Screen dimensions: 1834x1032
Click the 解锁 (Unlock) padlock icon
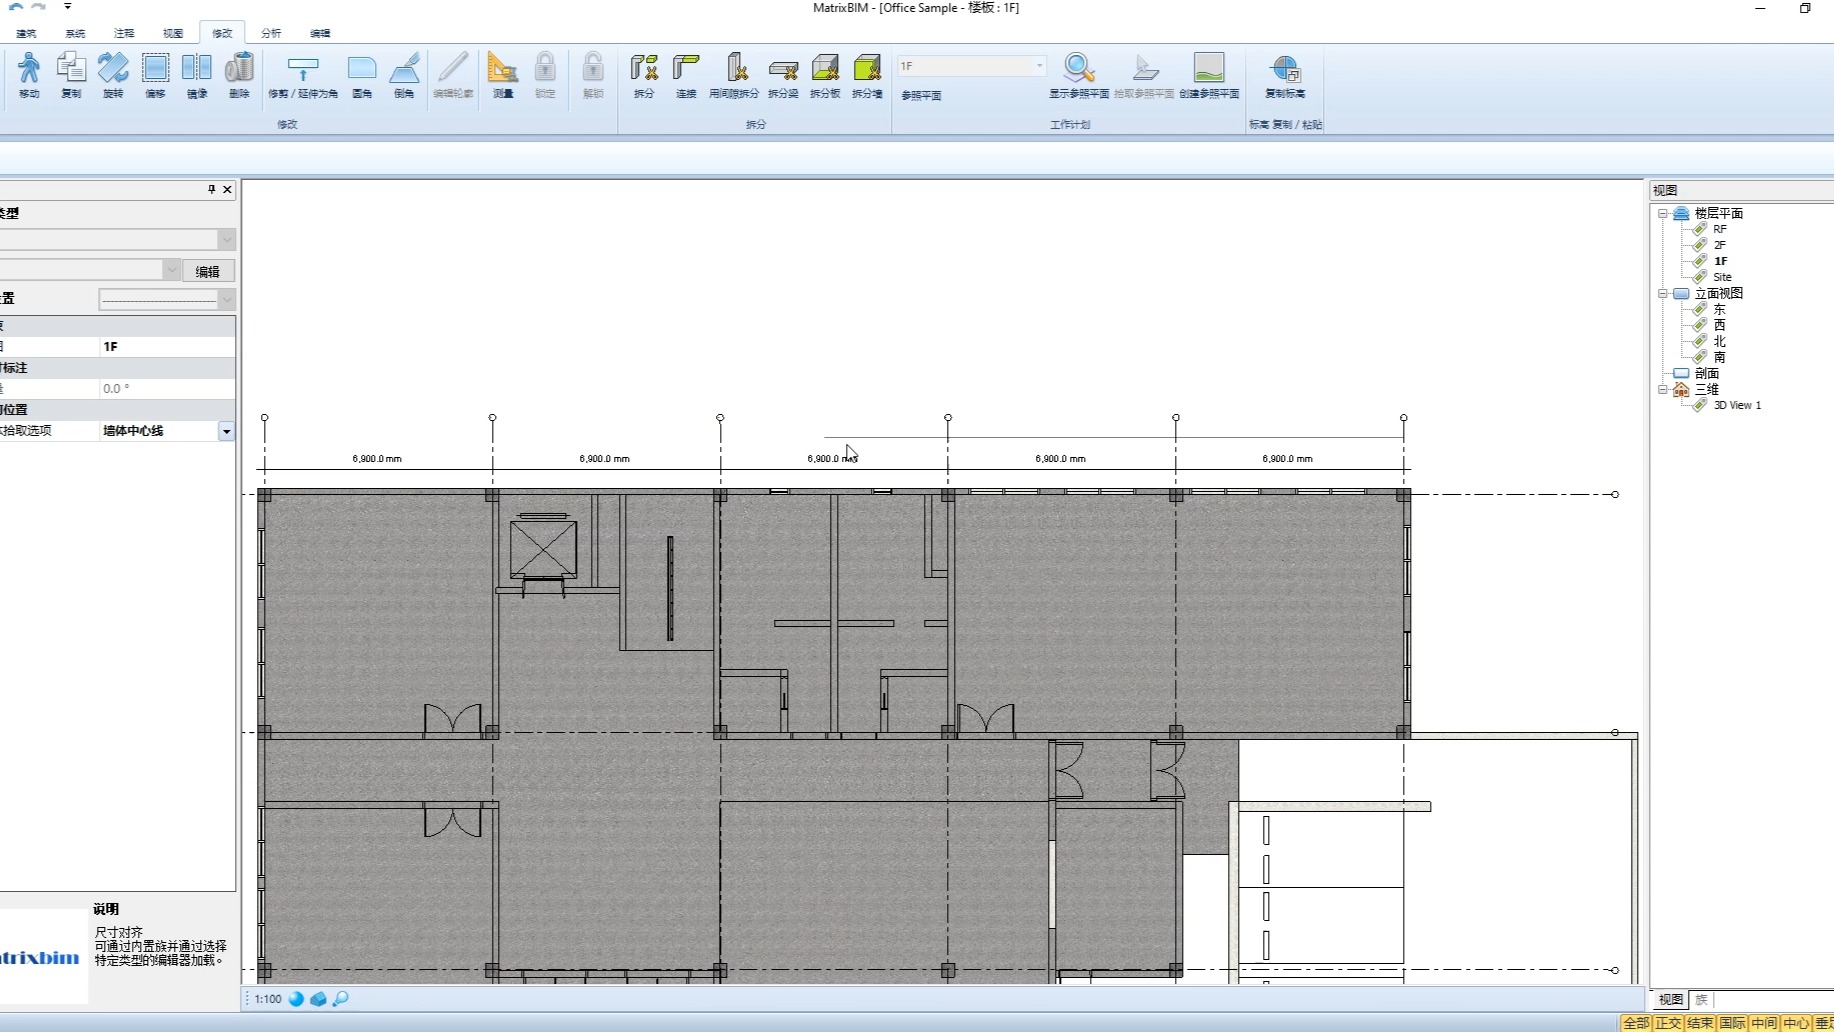point(593,75)
